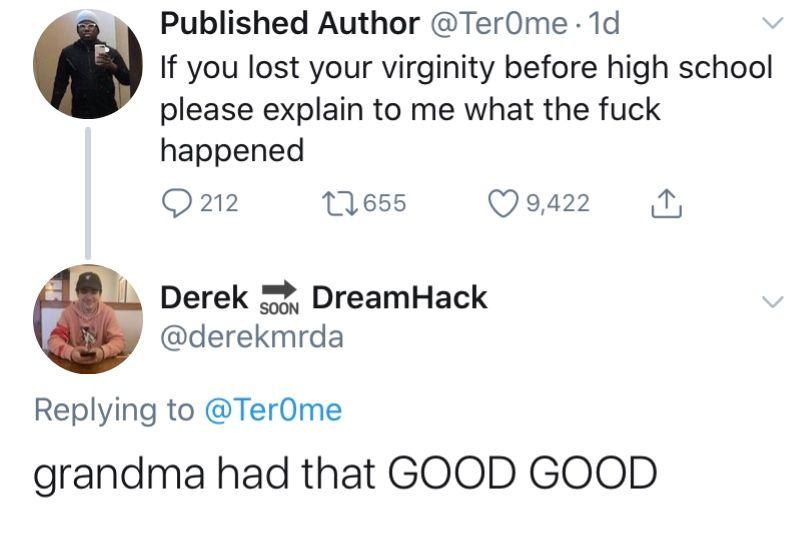Viewport: 804px width, 536px height.
Task: Click the reply speech bubble icon
Action: pos(177,204)
